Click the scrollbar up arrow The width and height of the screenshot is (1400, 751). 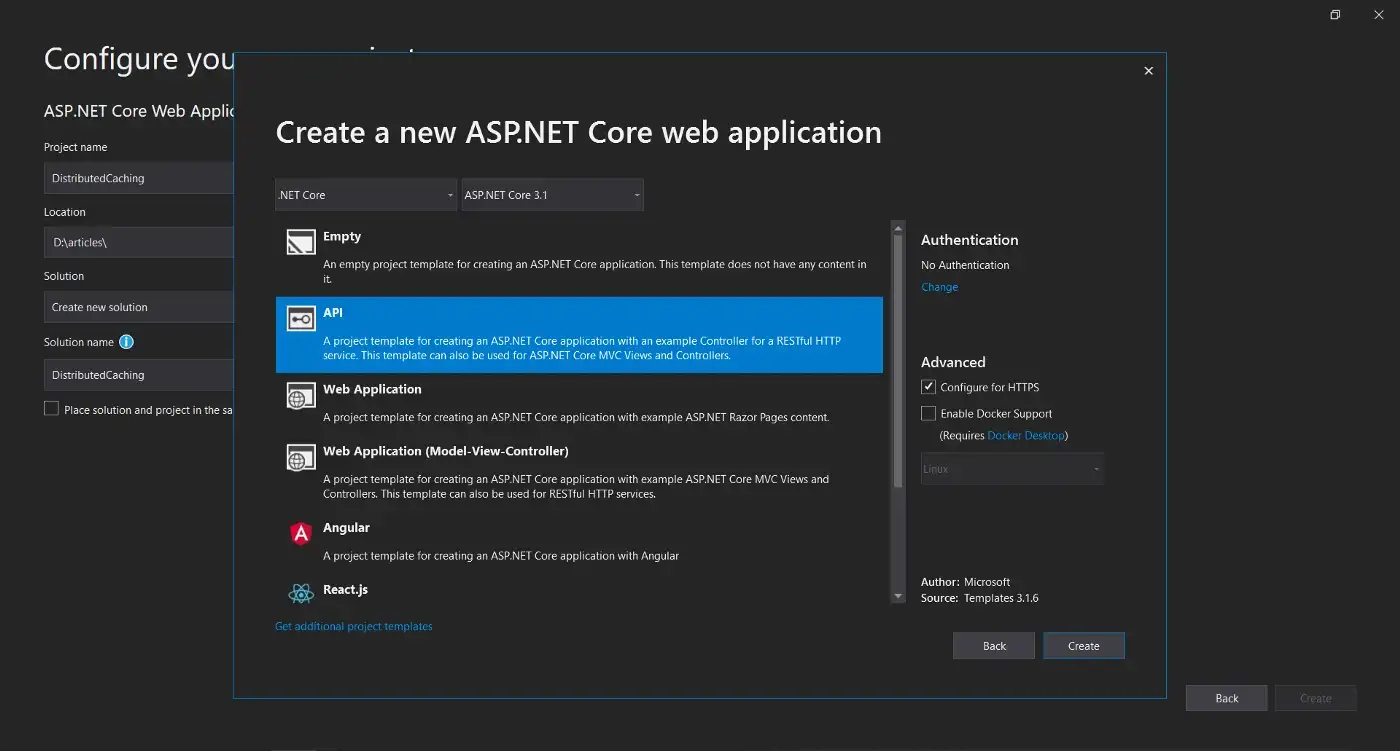click(898, 227)
